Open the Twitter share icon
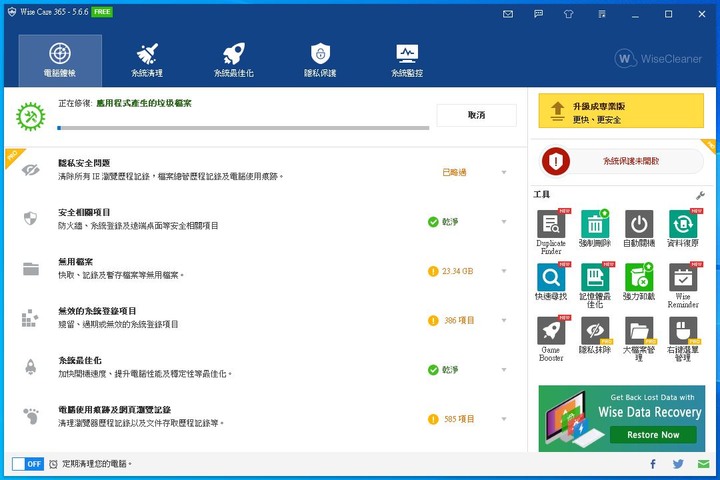The image size is (720, 480). click(x=678, y=464)
